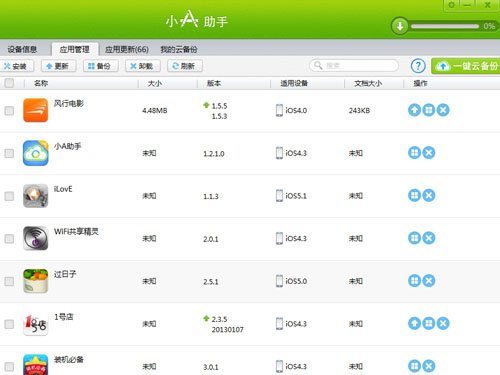Image resolution: width=500 pixels, height=375 pixels.
Task: Sort by the 适用设备 column header
Action: pyautogui.click(x=294, y=83)
